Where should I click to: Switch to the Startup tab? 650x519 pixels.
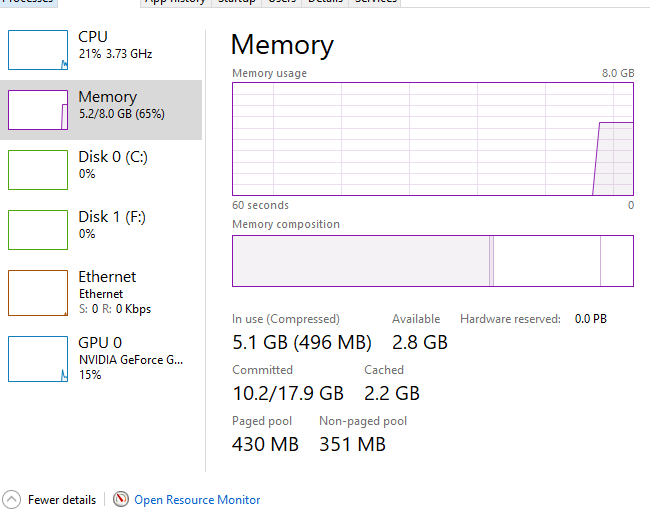point(238,1)
